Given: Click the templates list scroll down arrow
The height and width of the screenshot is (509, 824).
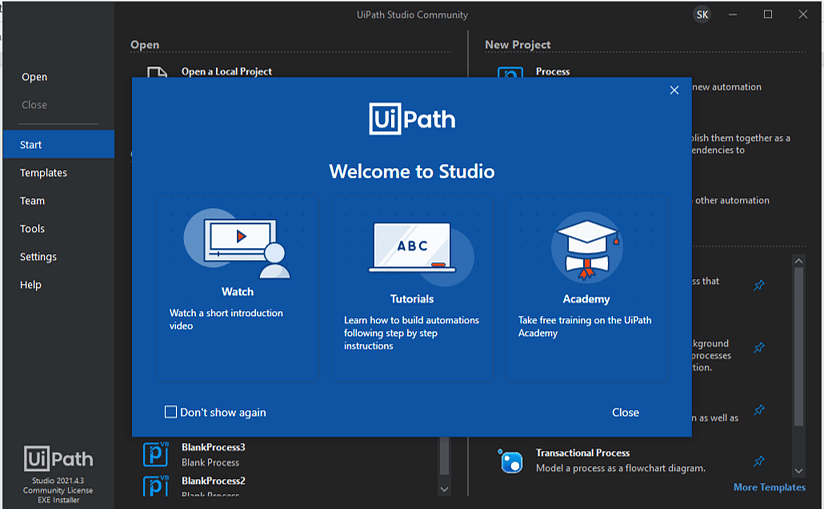Looking at the screenshot, I should coord(799,471).
